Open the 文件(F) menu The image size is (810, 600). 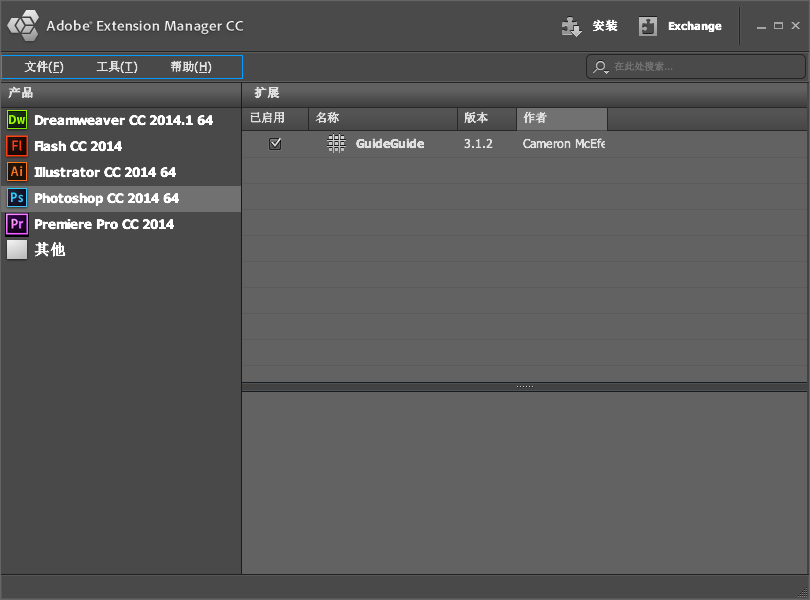tap(44, 67)
